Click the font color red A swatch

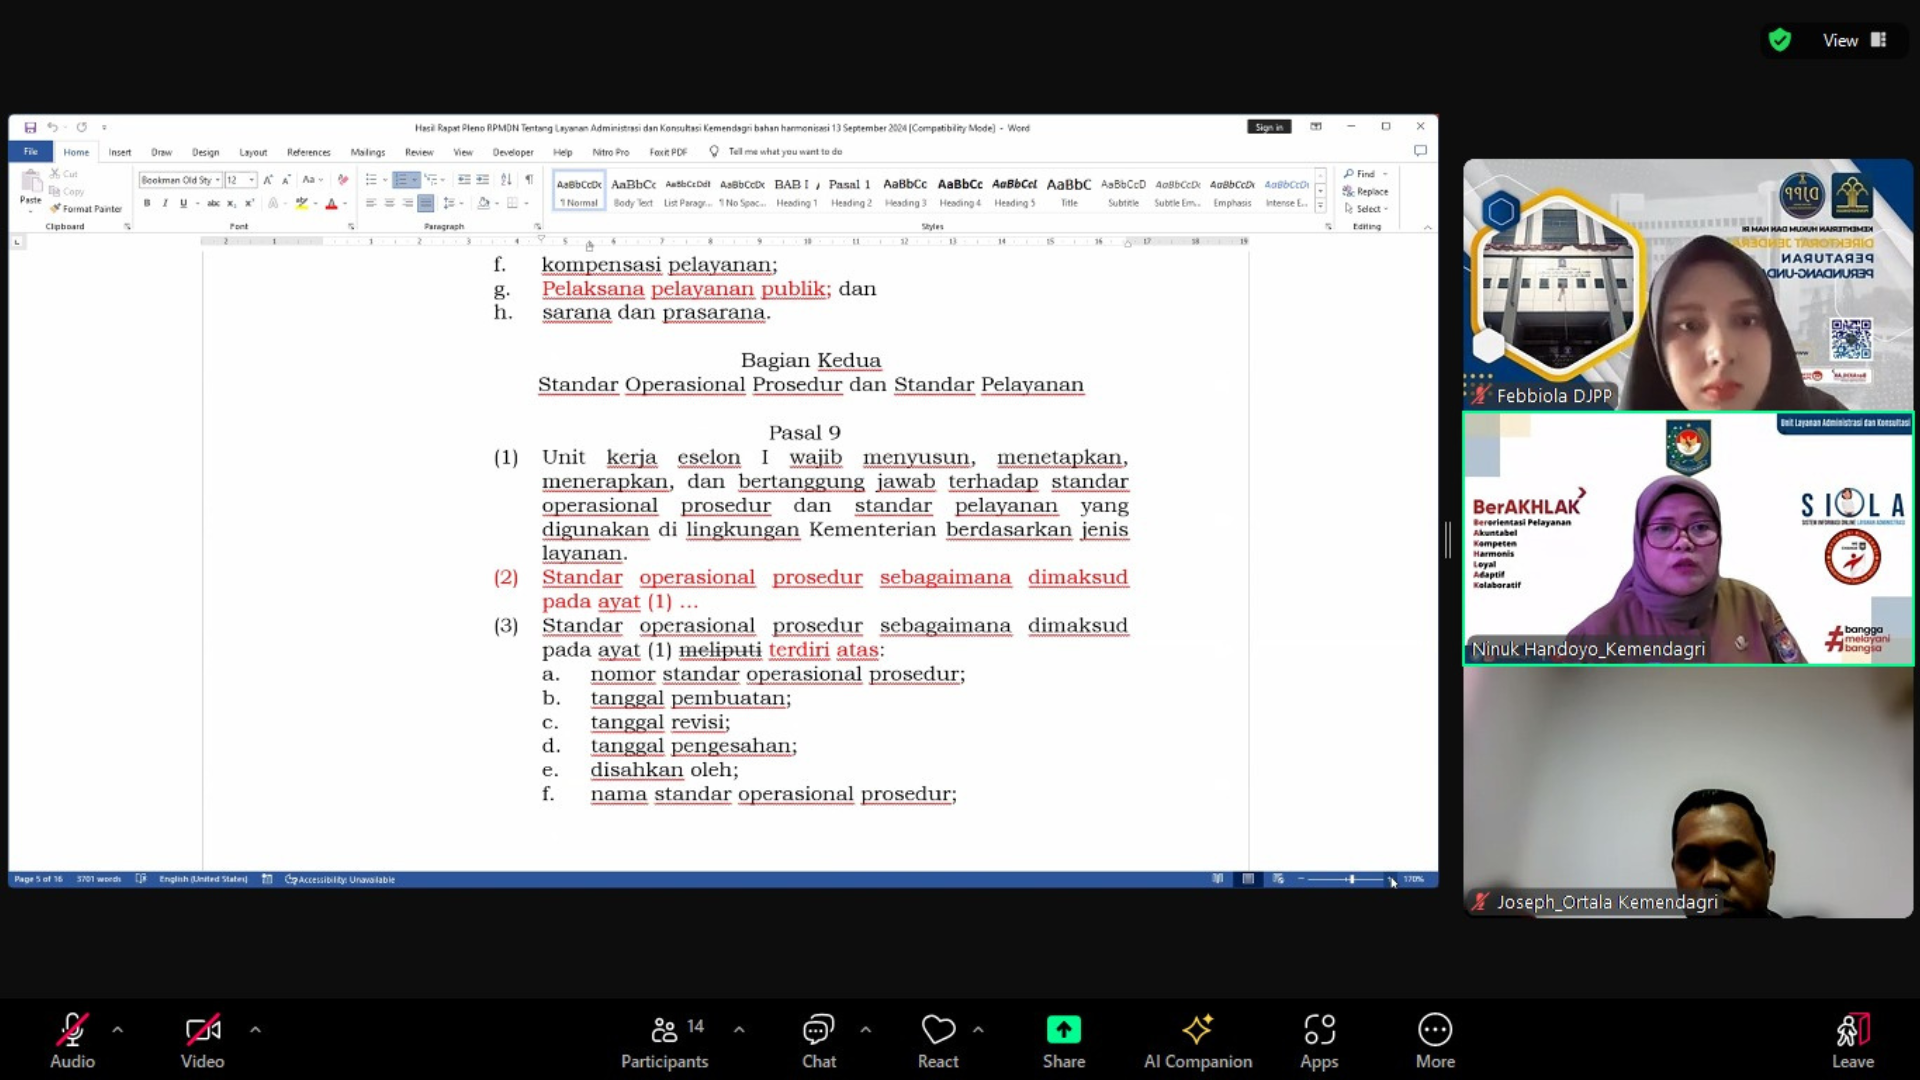[331, 203]
